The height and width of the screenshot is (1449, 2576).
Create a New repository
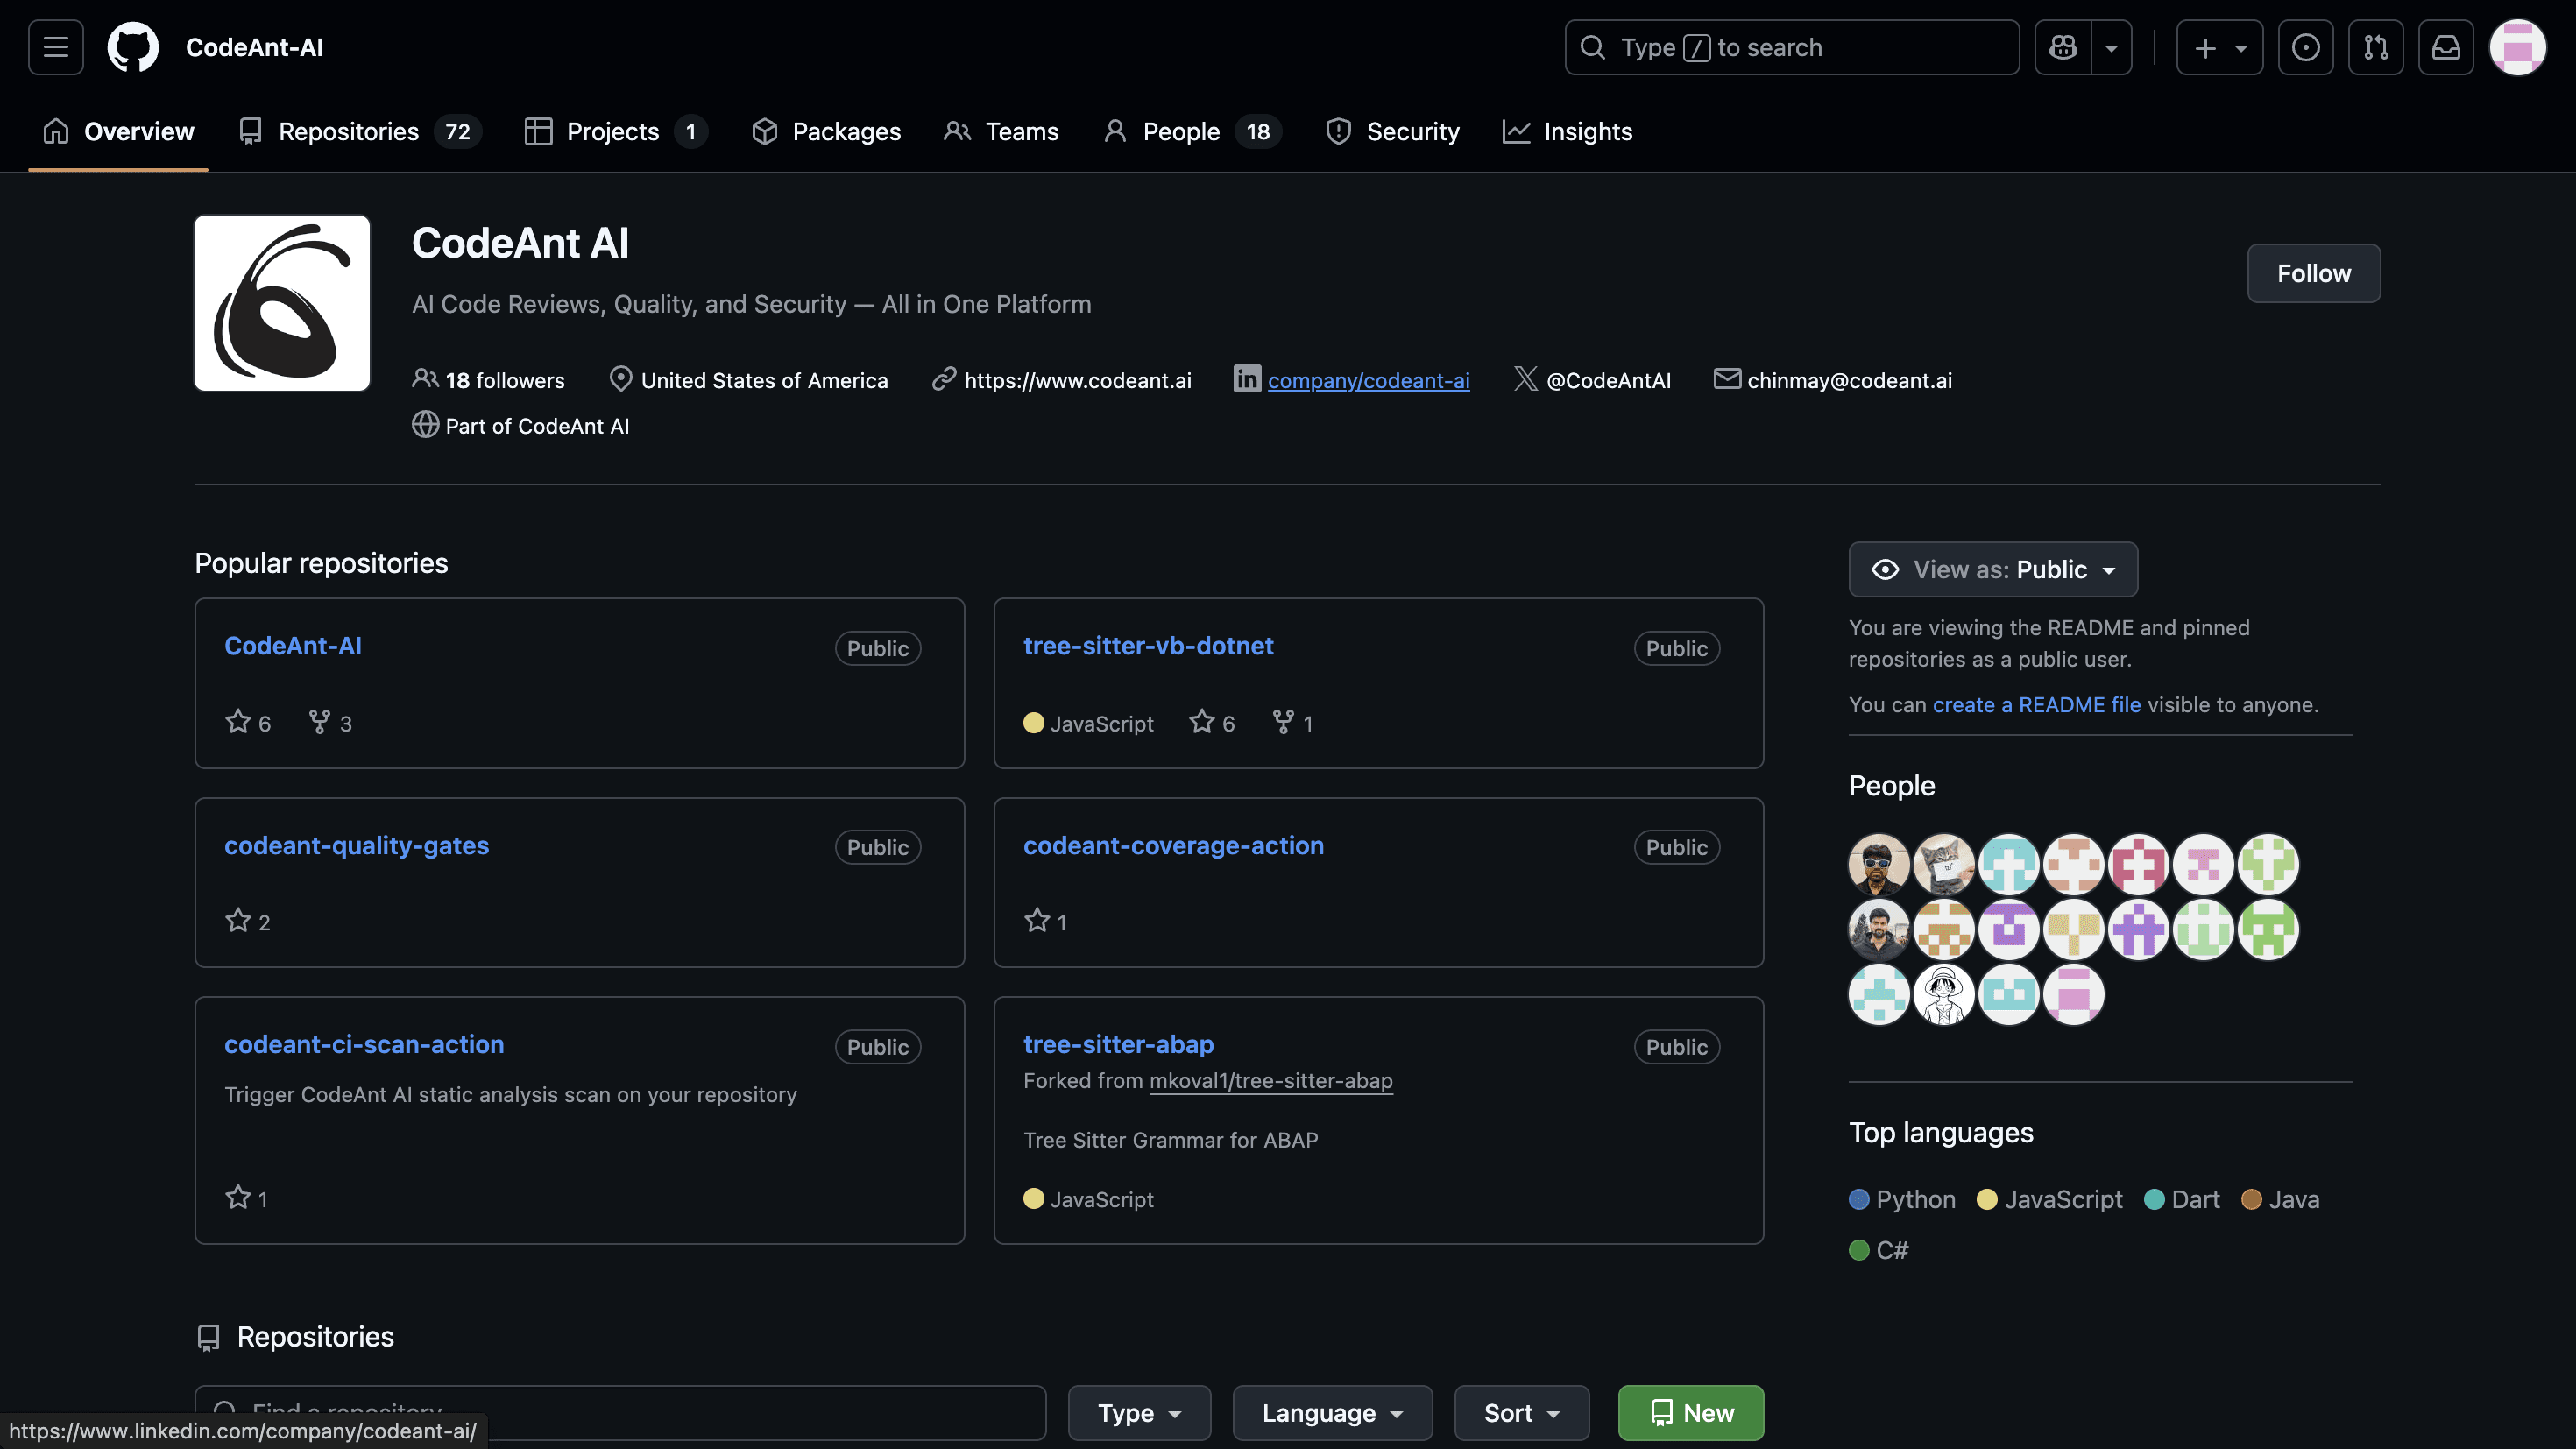coord(1691,1413)
